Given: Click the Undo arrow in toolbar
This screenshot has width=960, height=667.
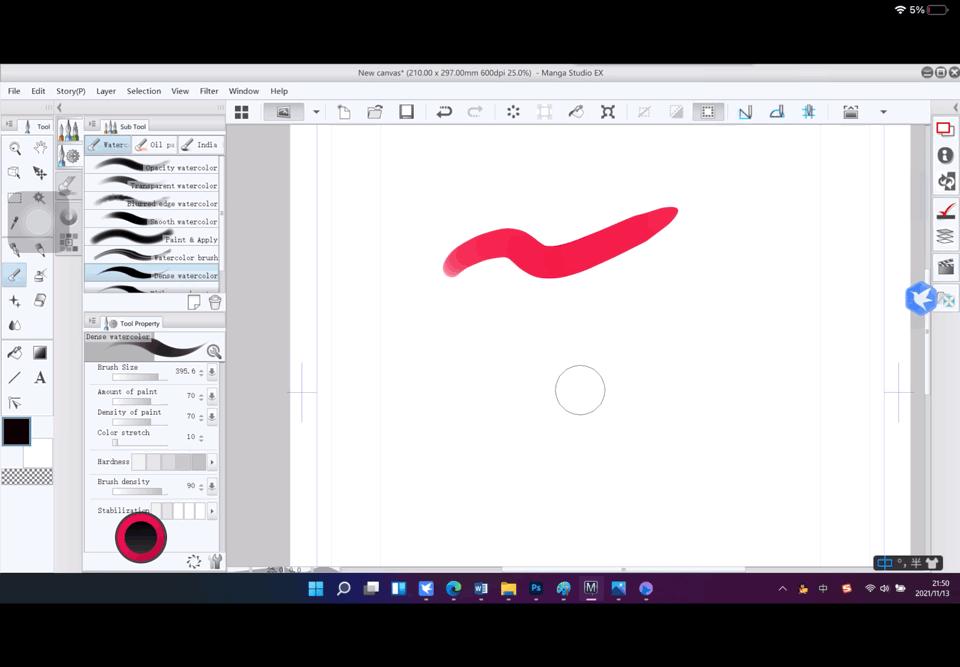Looking at the screenshot, I should (x=444, y=112).
